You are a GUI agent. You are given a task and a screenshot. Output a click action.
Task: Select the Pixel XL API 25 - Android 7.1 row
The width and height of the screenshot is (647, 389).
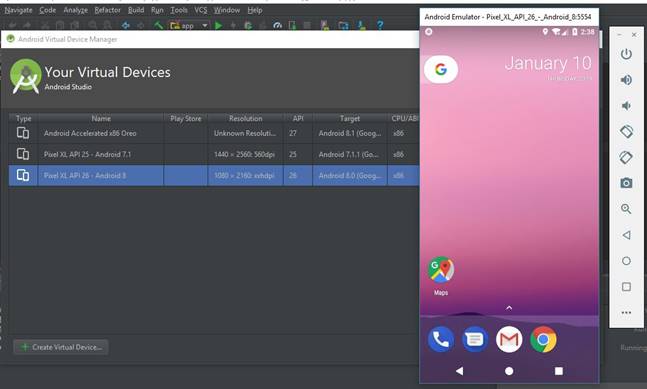[214, 154]
